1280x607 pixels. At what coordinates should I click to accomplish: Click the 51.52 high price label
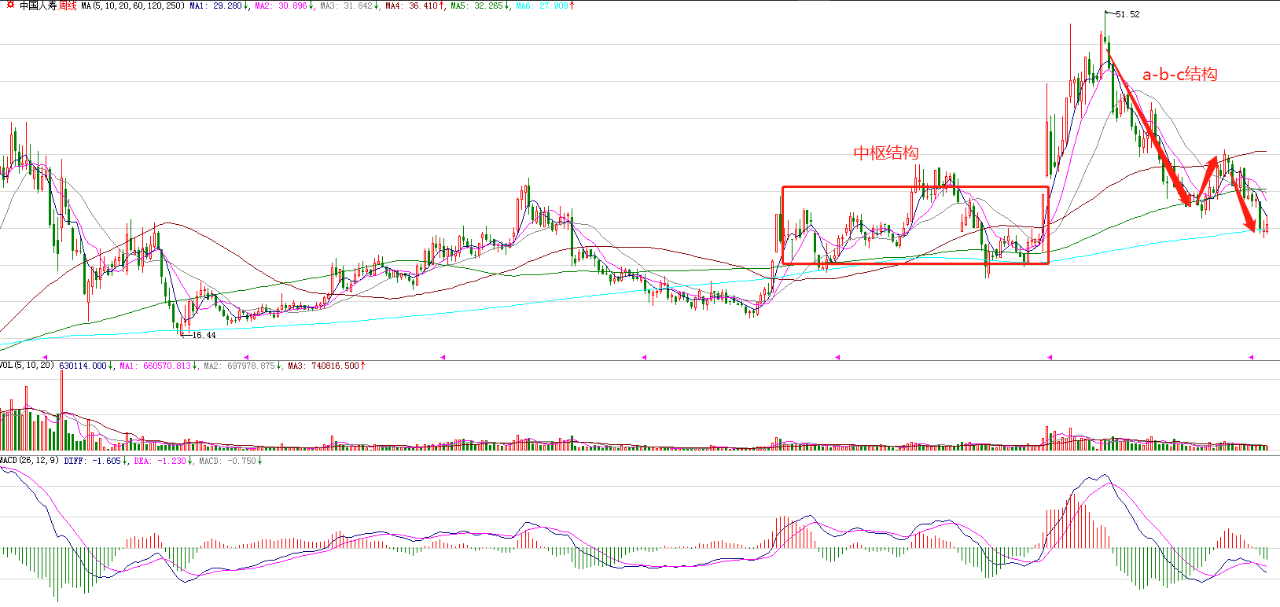(x=1127, y=14)
